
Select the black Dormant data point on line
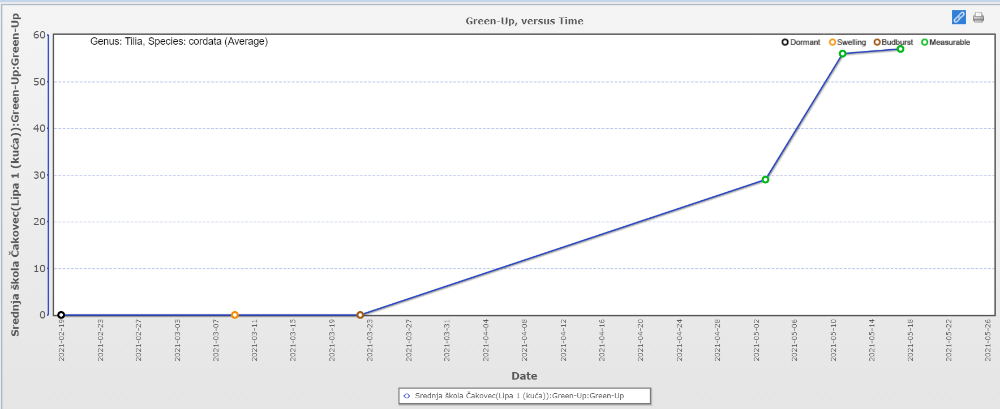tap(61, 315)
